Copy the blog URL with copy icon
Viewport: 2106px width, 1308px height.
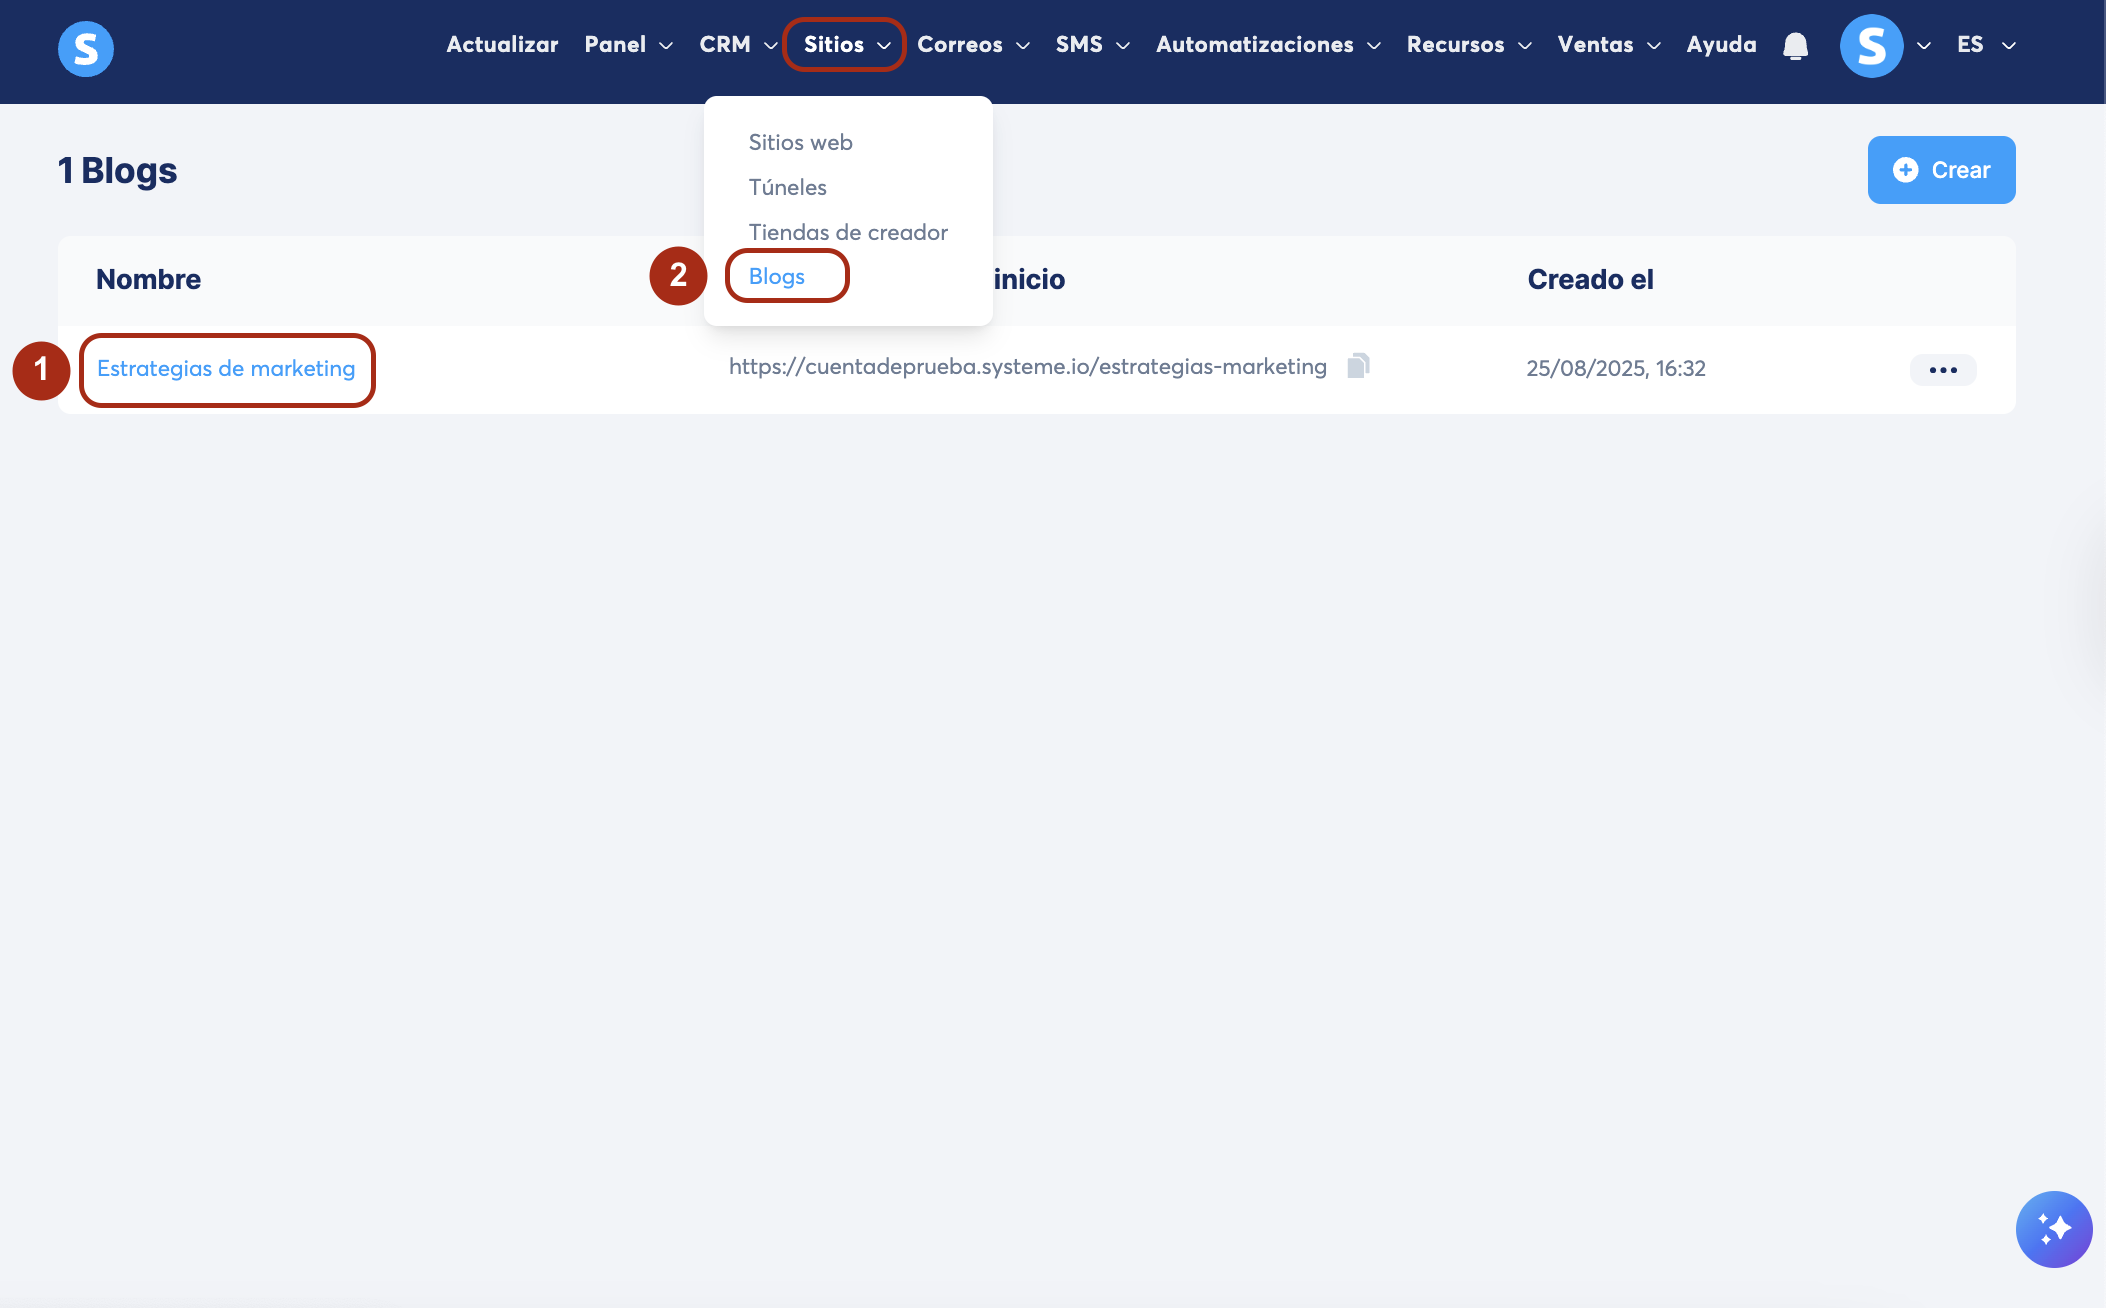coord(1357,366)
